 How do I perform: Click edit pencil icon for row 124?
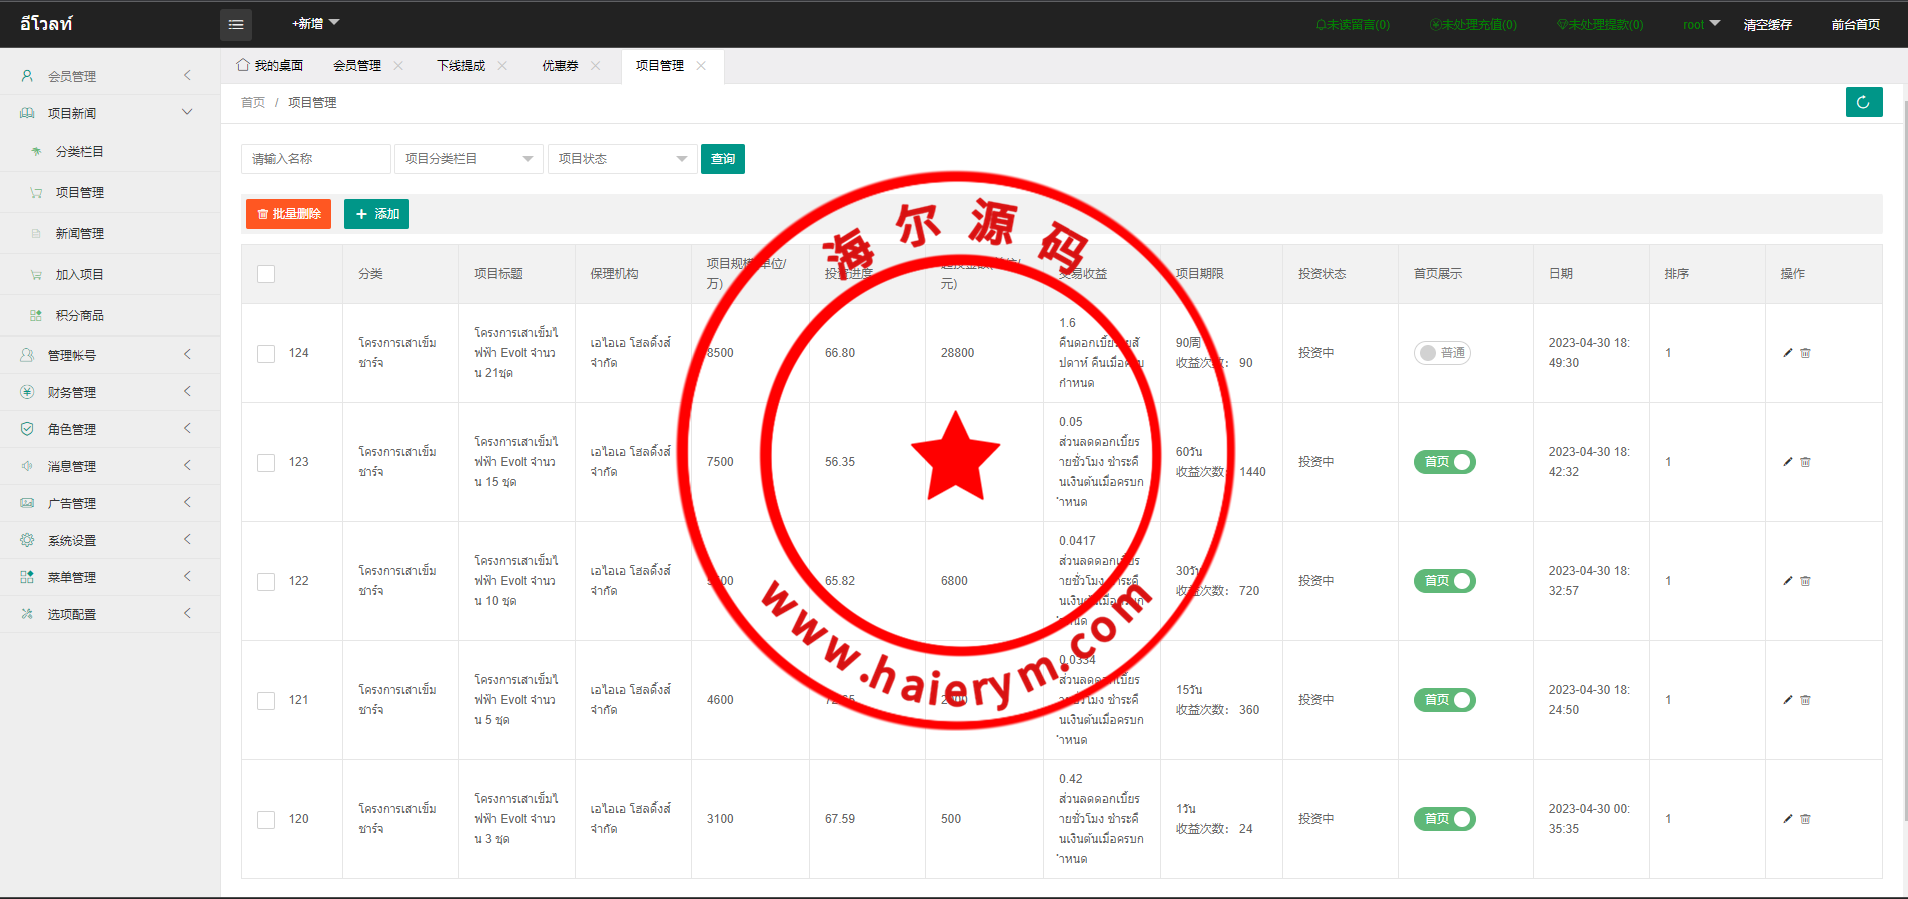(x=1788, y=353)
